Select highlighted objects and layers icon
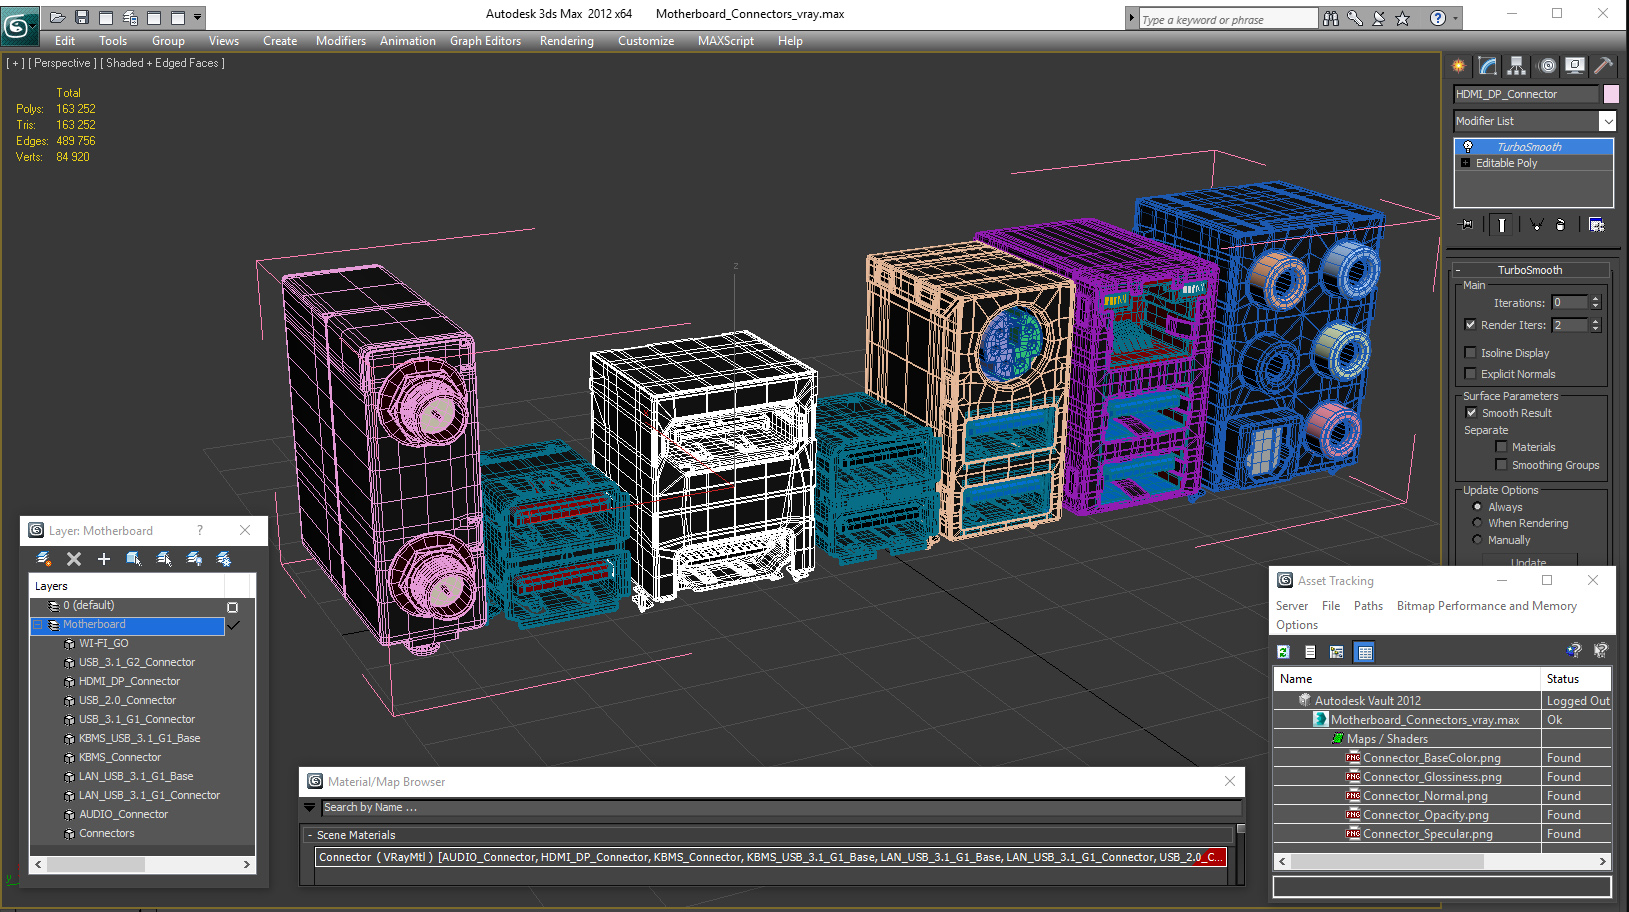This screenshot has width=1629, height=912. coord(134,559)
